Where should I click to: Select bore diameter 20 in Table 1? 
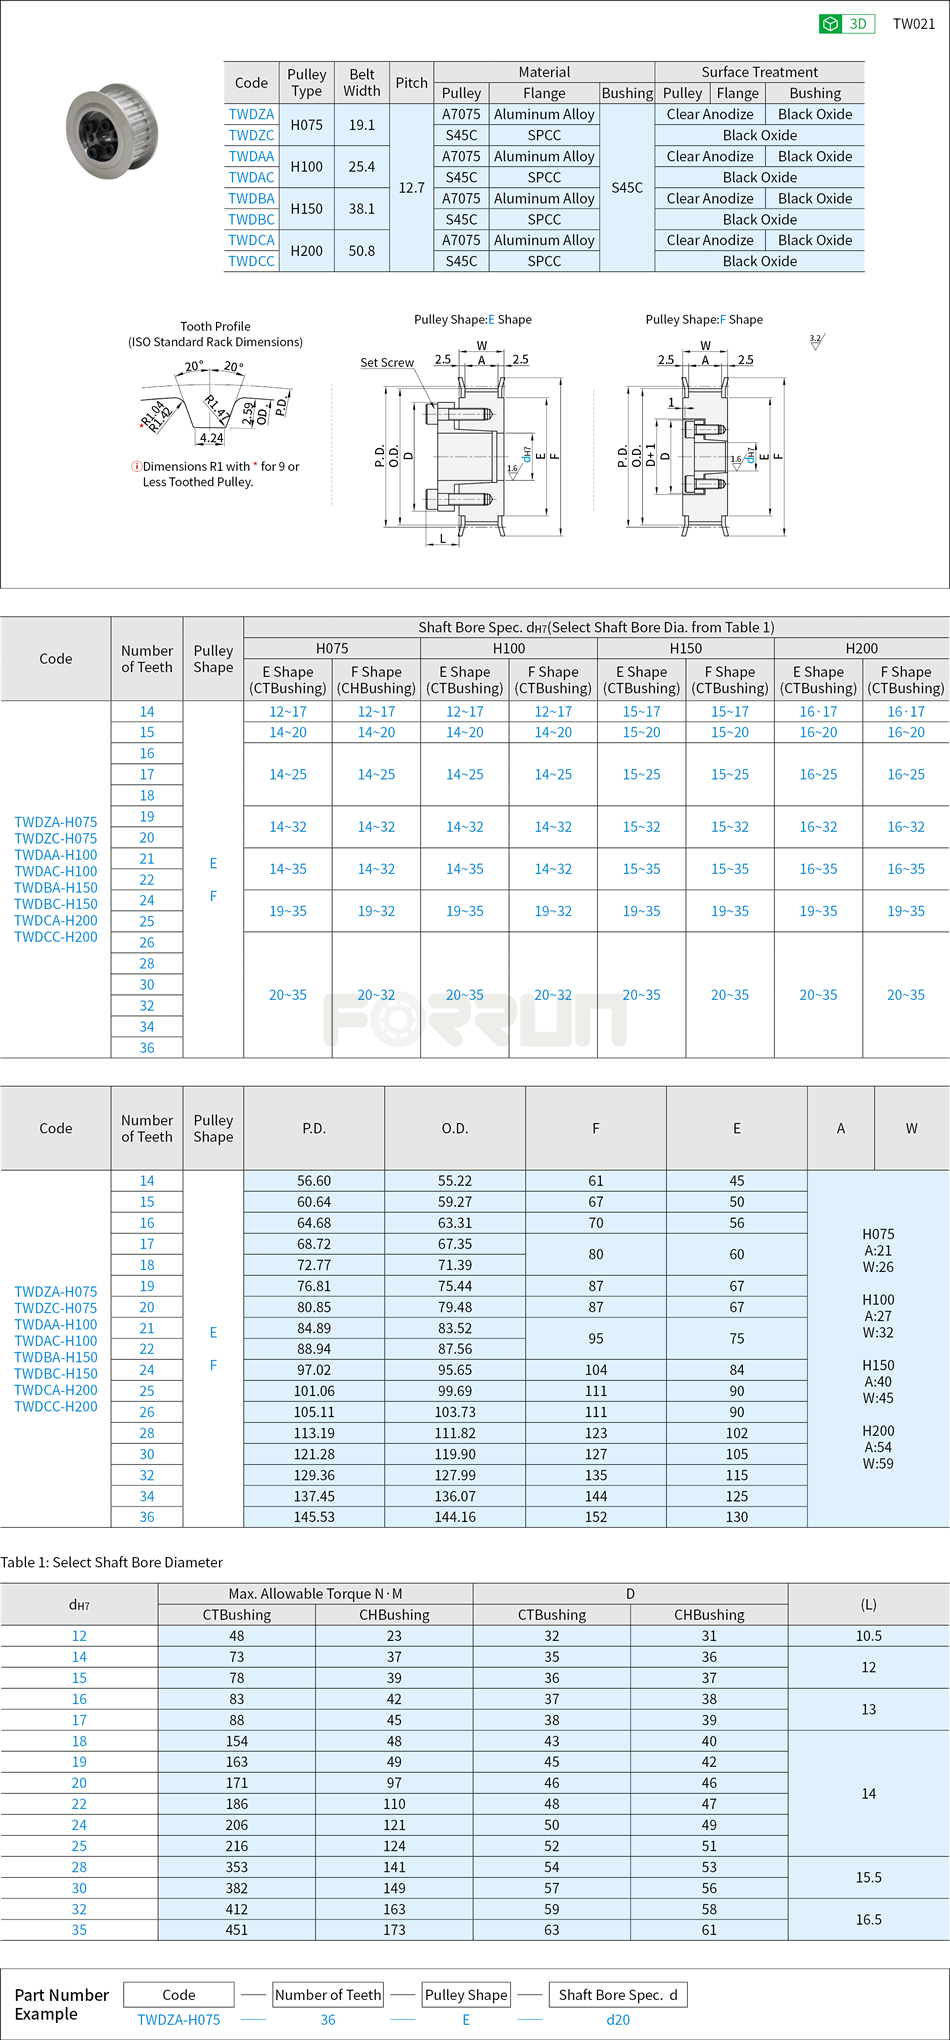(79, 1783)
